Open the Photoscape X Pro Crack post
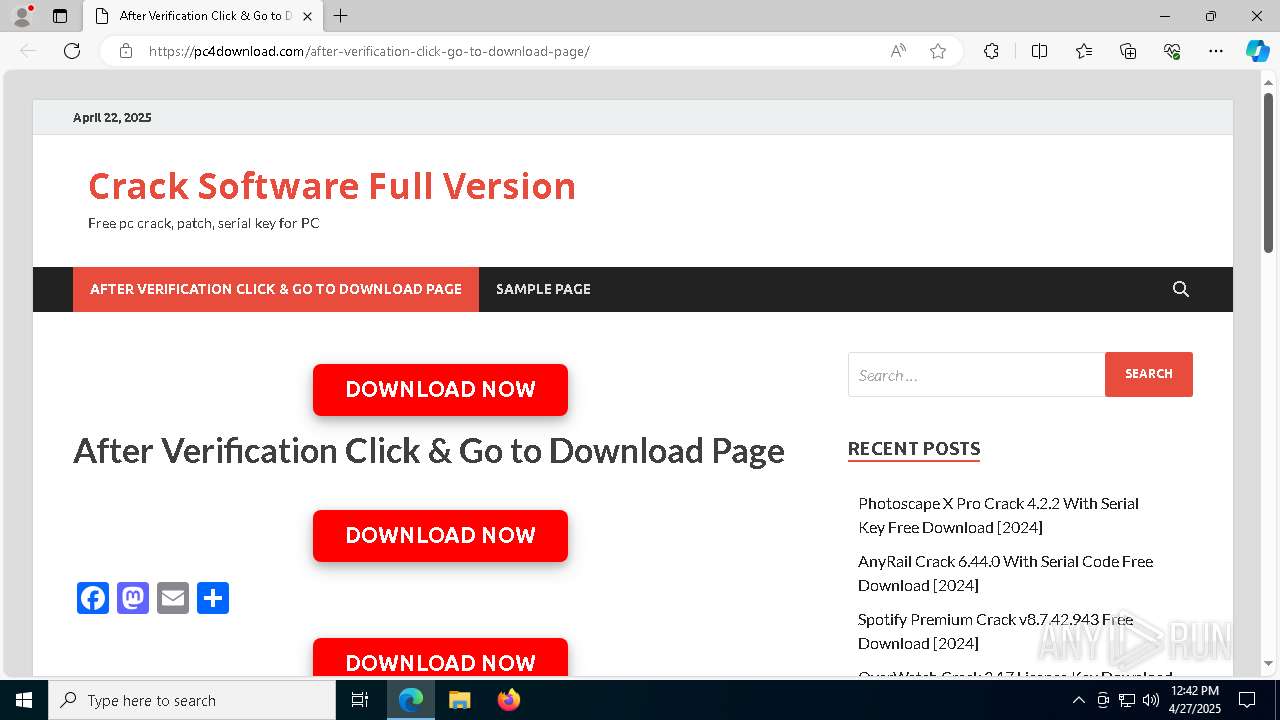Image resolution: width=1280 pixels, height=720 pixels. [998, 515]
